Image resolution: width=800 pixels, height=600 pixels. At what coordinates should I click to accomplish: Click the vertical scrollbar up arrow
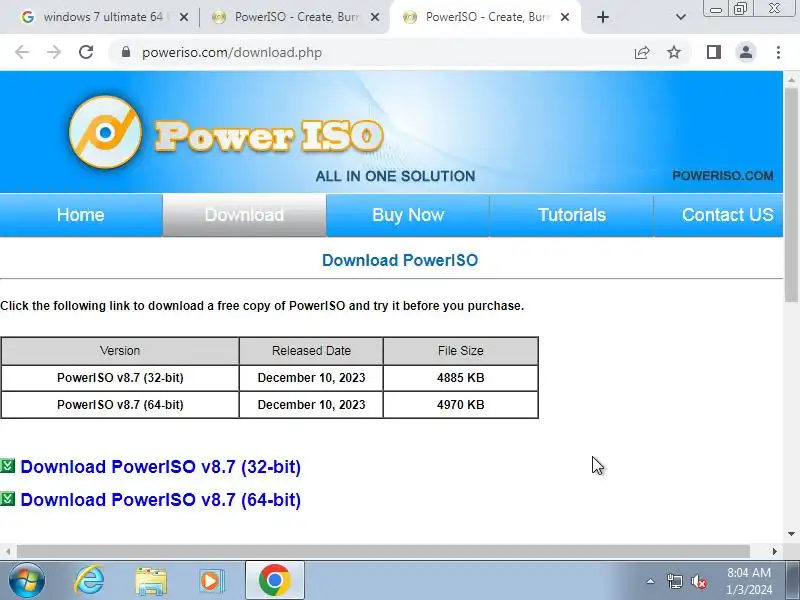(791, 81)
